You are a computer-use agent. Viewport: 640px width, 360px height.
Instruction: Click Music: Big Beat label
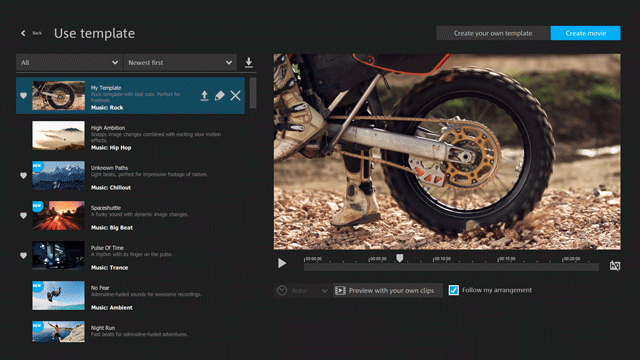(112, 228)
